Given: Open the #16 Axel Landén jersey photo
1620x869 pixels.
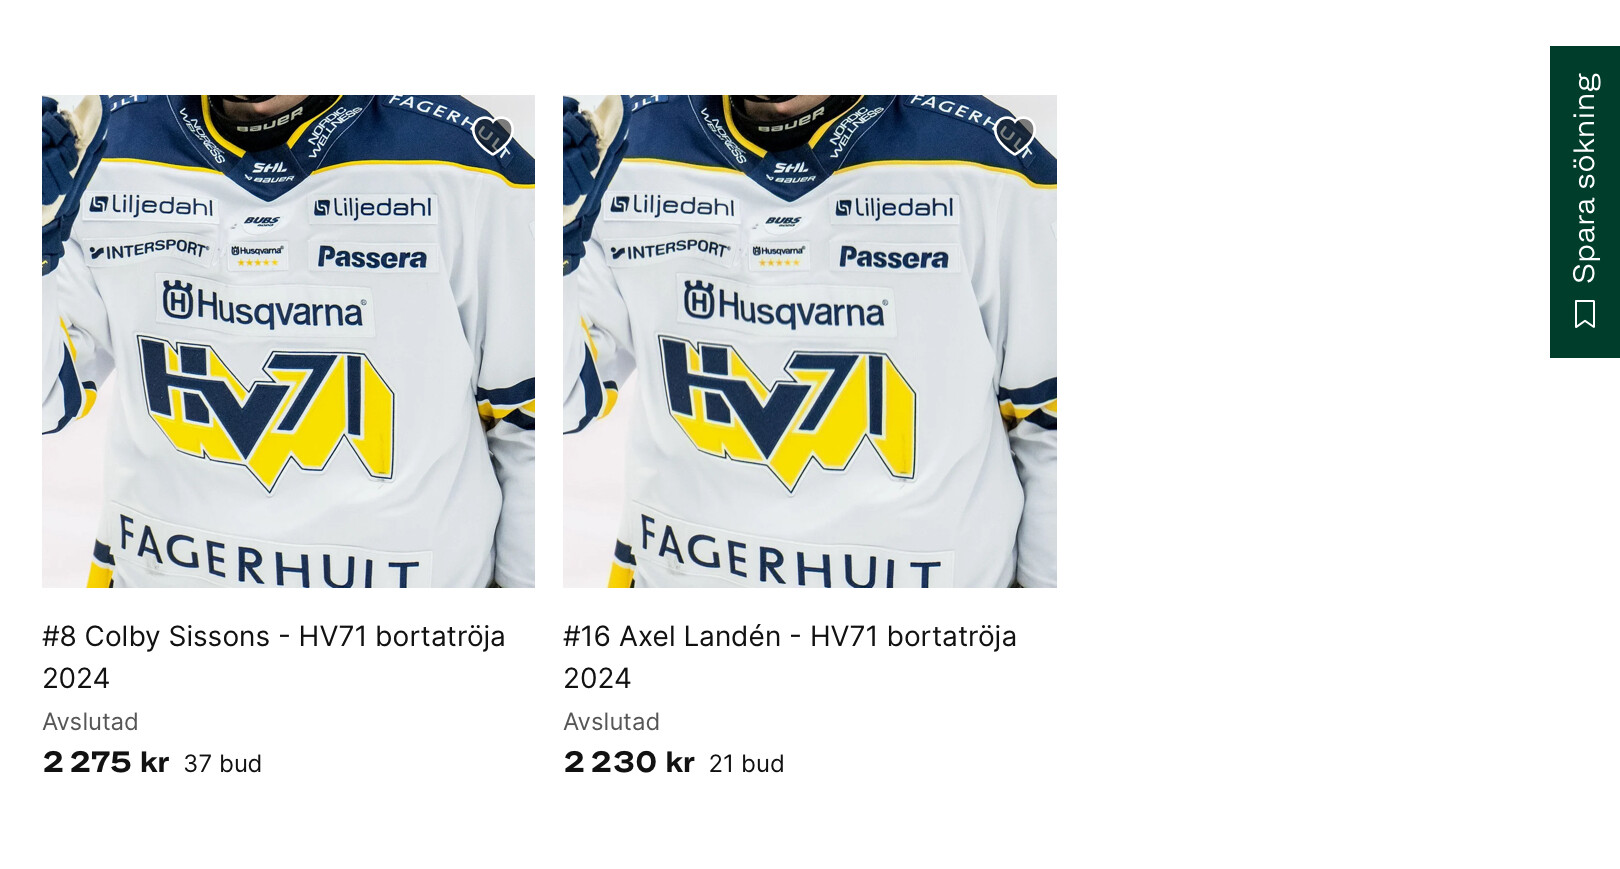Looking at the screenshot, I should click(x=810, y=341).
